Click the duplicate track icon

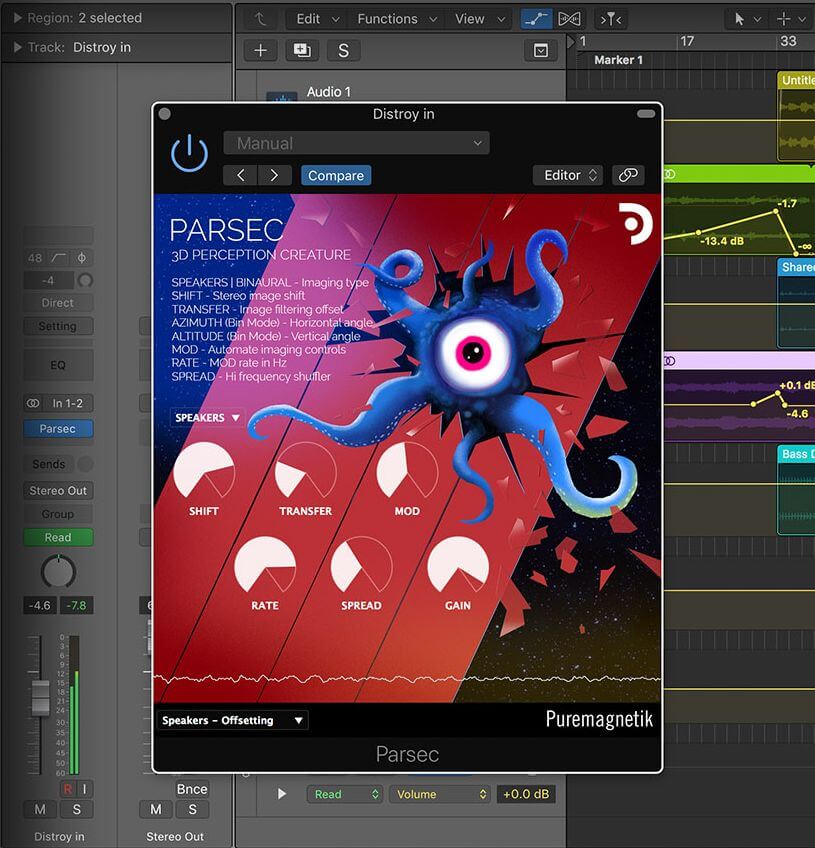click(x=302, y=50)
